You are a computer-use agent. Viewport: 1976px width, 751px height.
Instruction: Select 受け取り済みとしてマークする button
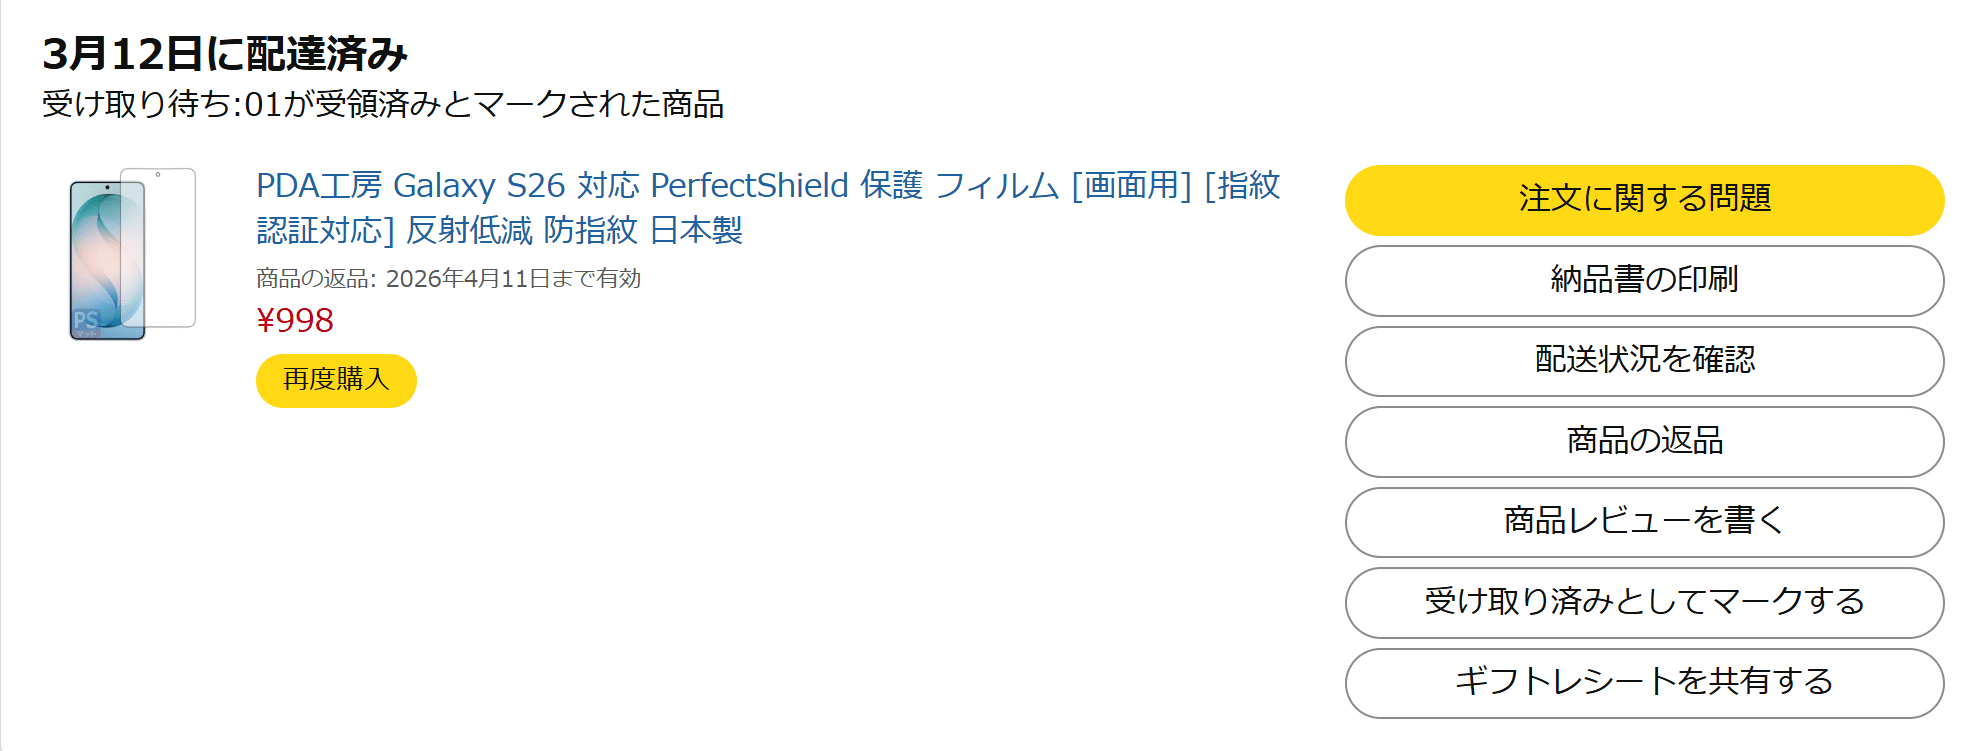tap(1644, 602)
